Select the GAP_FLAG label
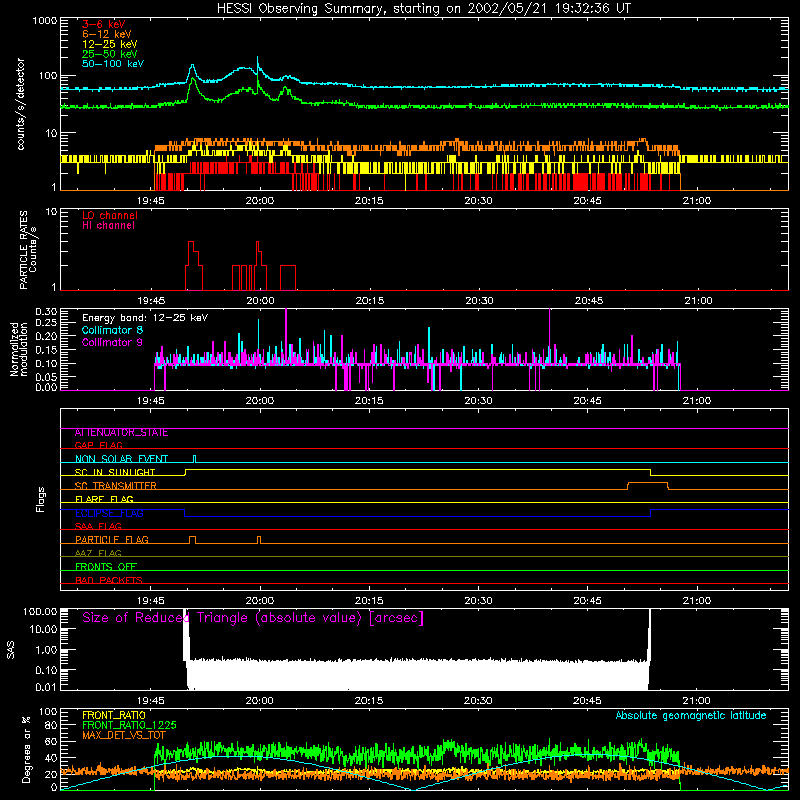This screenshot has height=800, width=800. tap(98, 445)
